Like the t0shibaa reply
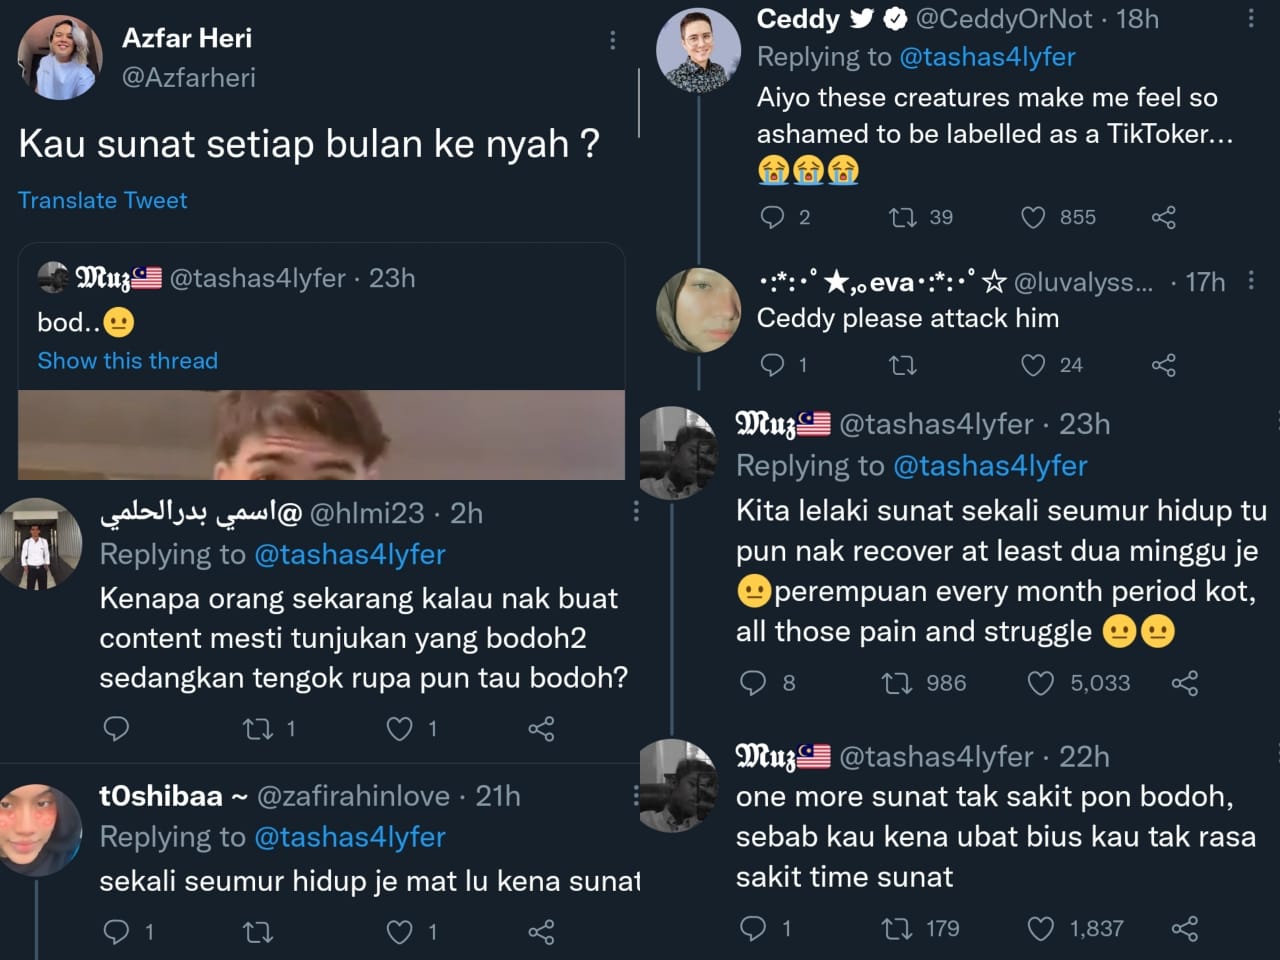The image size is (1280, 960). (x=399, y=932)
